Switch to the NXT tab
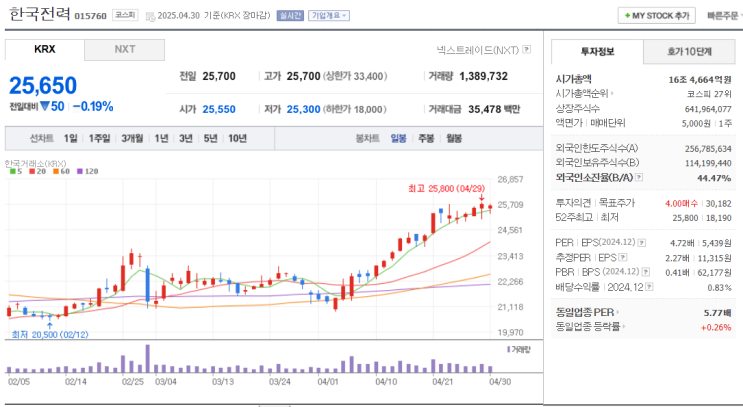Image resolution: width=743 pixels, height=407 pixels. pyautogui.click(x=125, y=49)
